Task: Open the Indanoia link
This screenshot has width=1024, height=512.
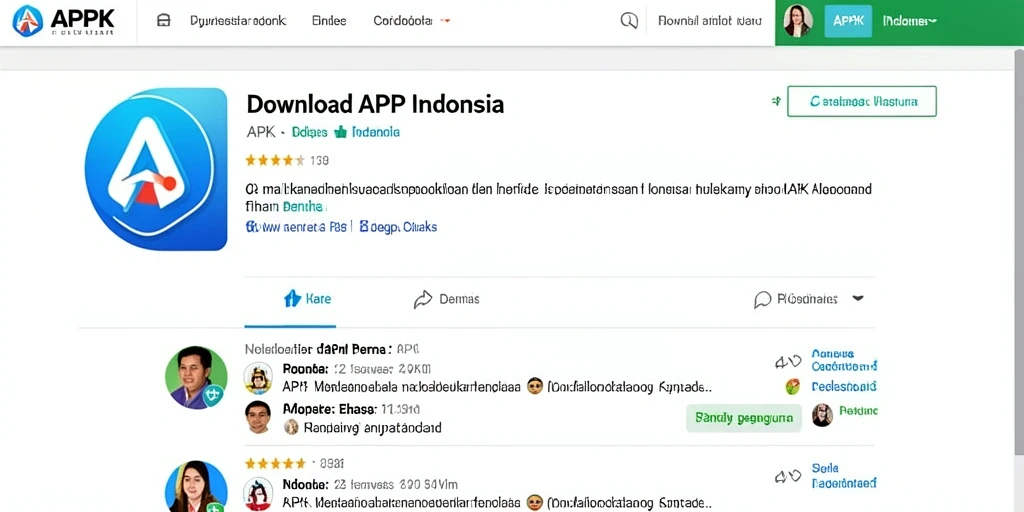Action: [376, 132]
